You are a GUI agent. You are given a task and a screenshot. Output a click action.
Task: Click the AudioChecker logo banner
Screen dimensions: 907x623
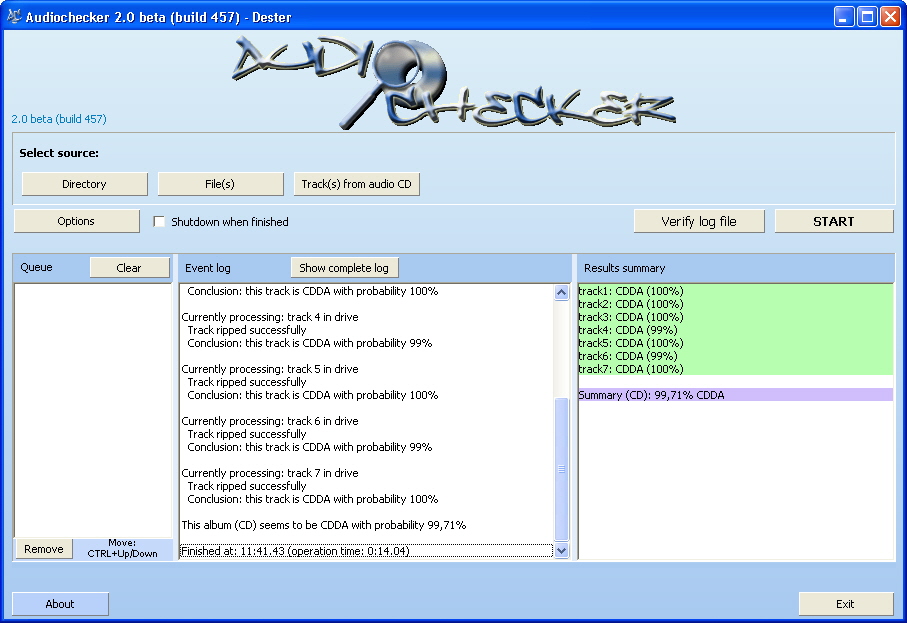(452, 83)
